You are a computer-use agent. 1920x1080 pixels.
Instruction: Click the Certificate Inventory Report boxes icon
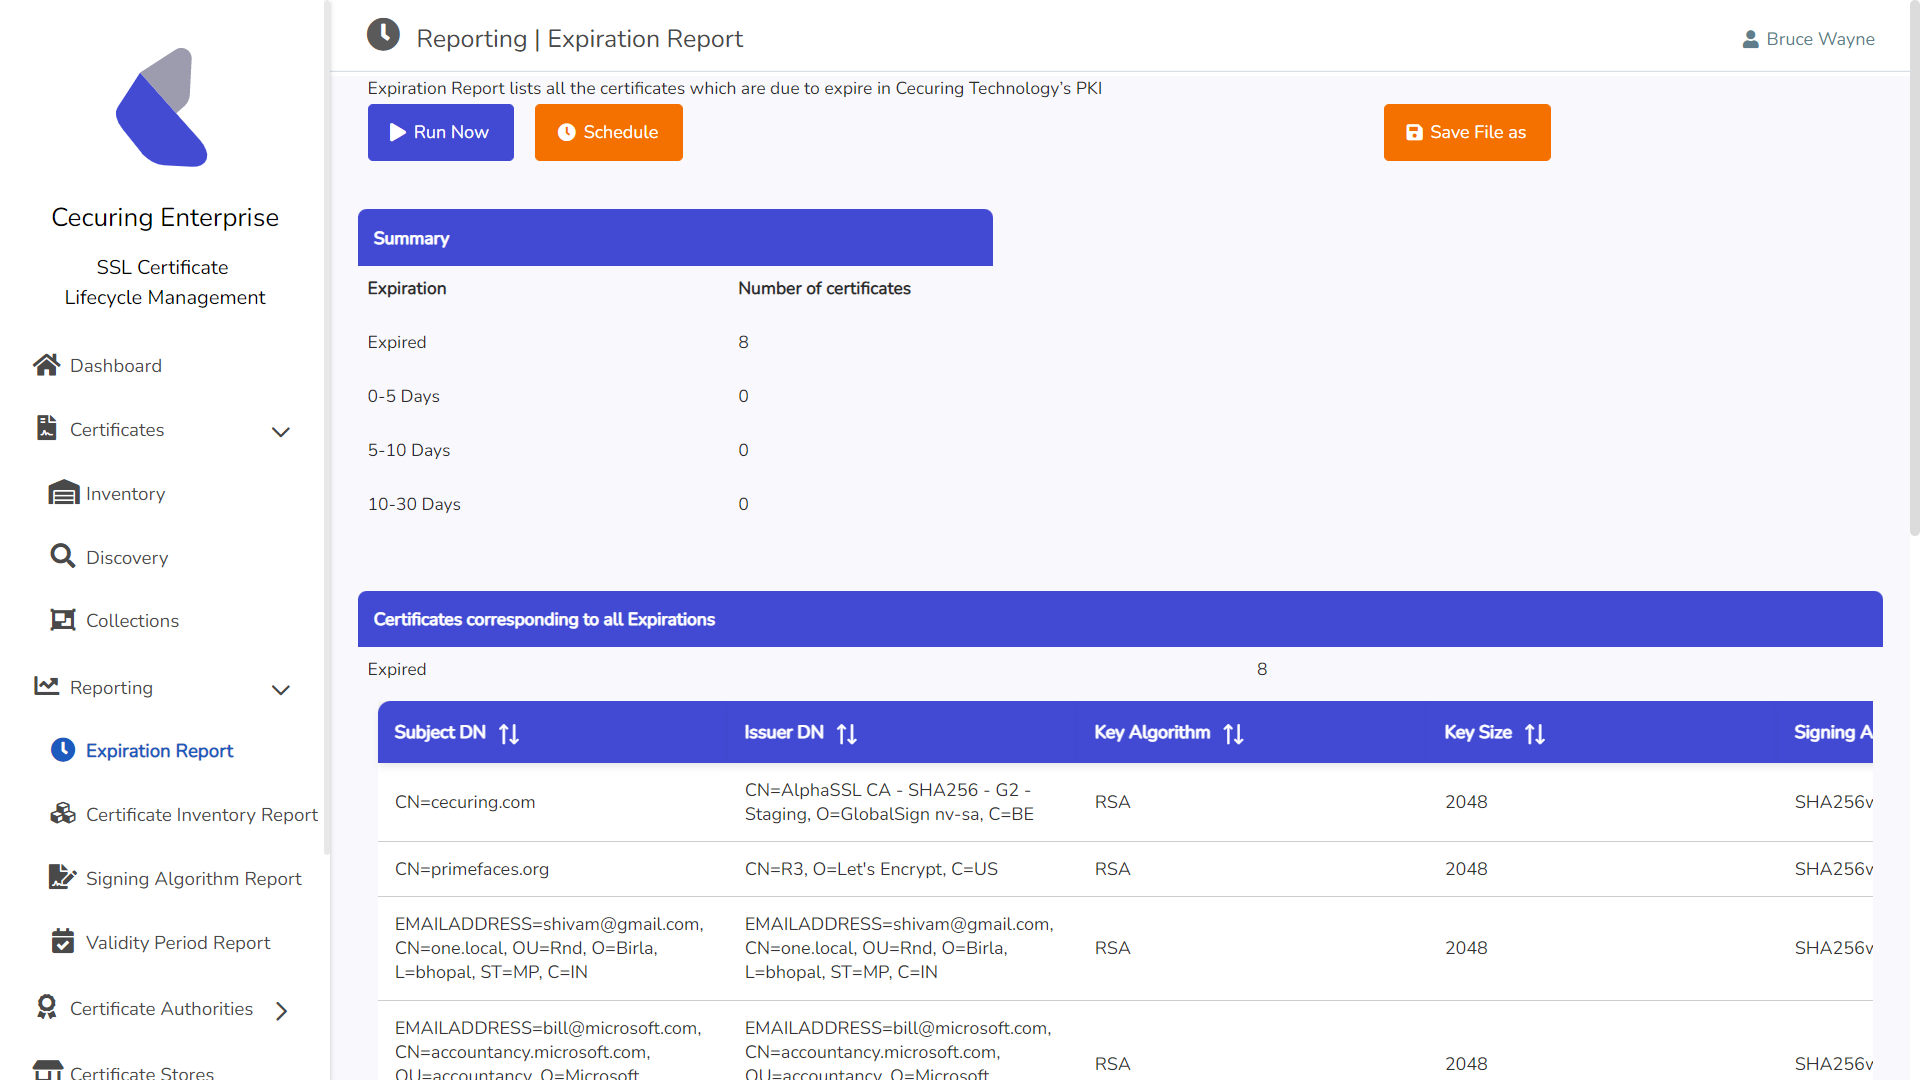point(63,814)
